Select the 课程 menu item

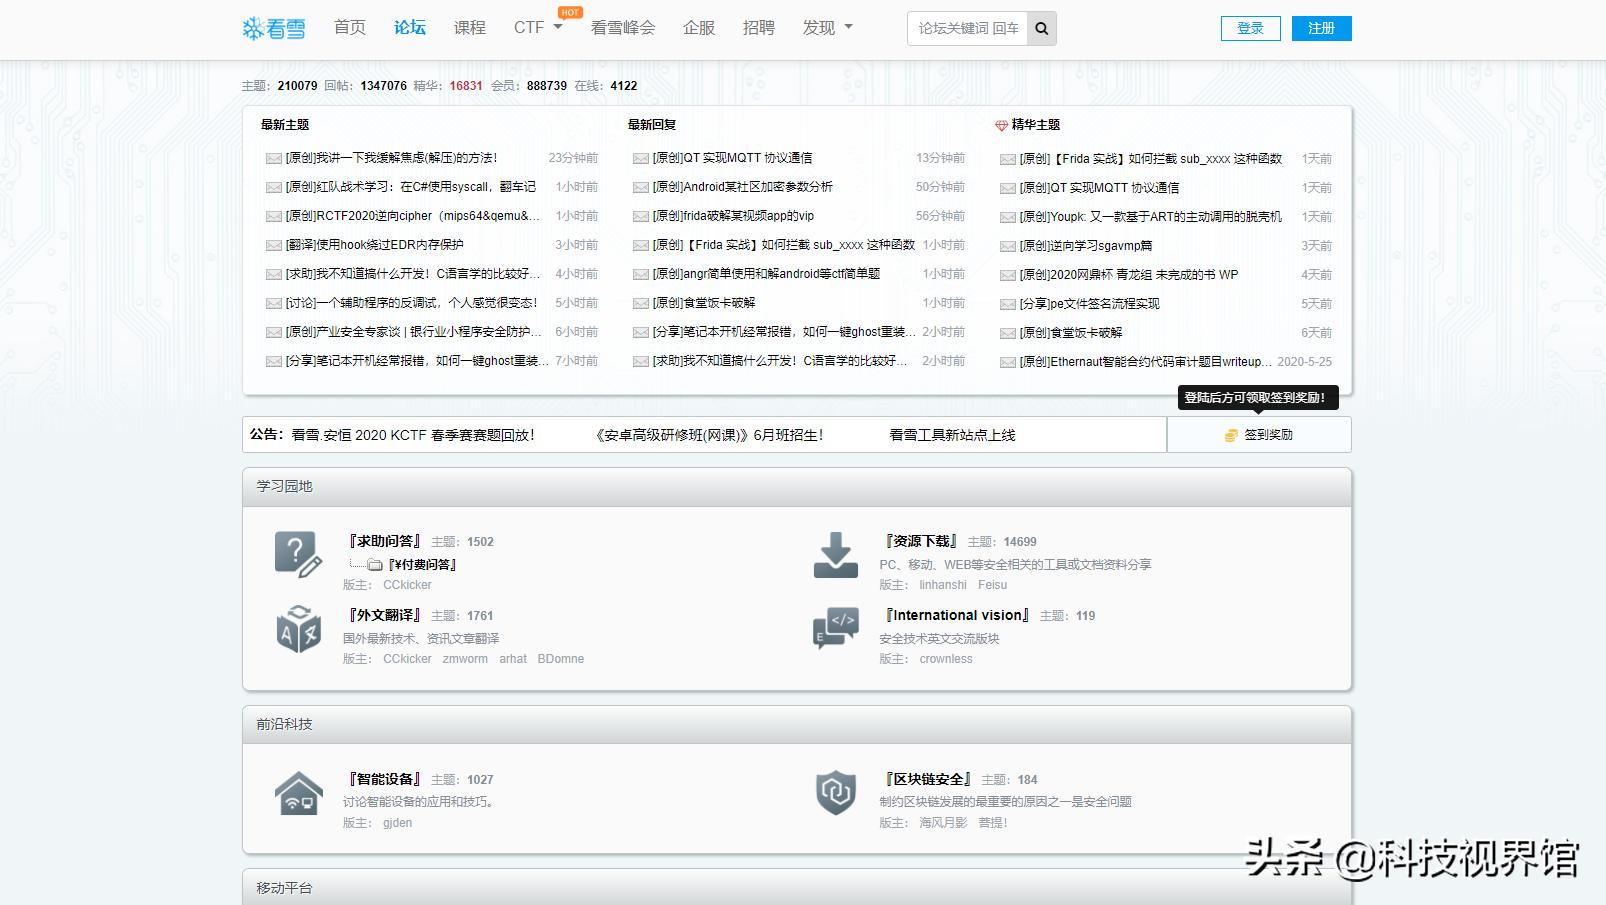[x=470, y=28]
